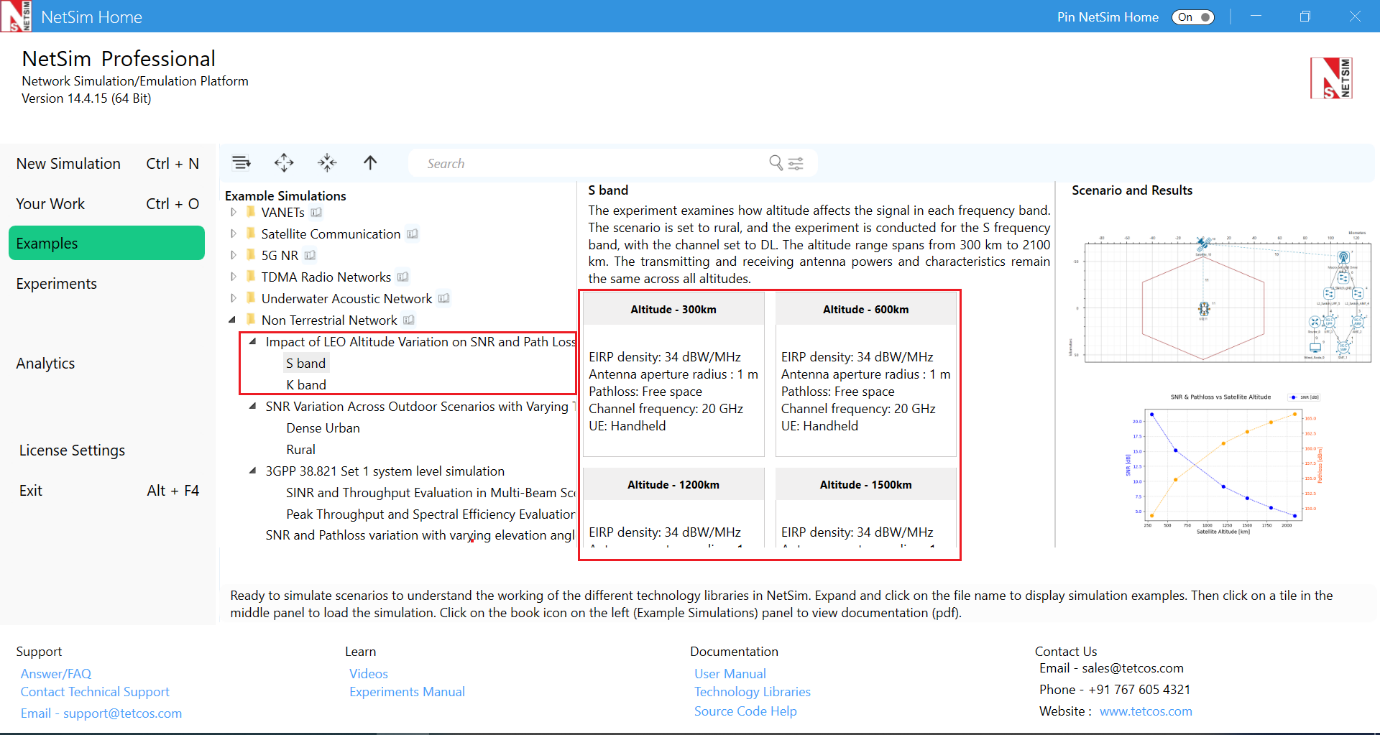The image size is (1380, 735).
Task: Go to New Simulation in sidebar
Action: (68, 164)
